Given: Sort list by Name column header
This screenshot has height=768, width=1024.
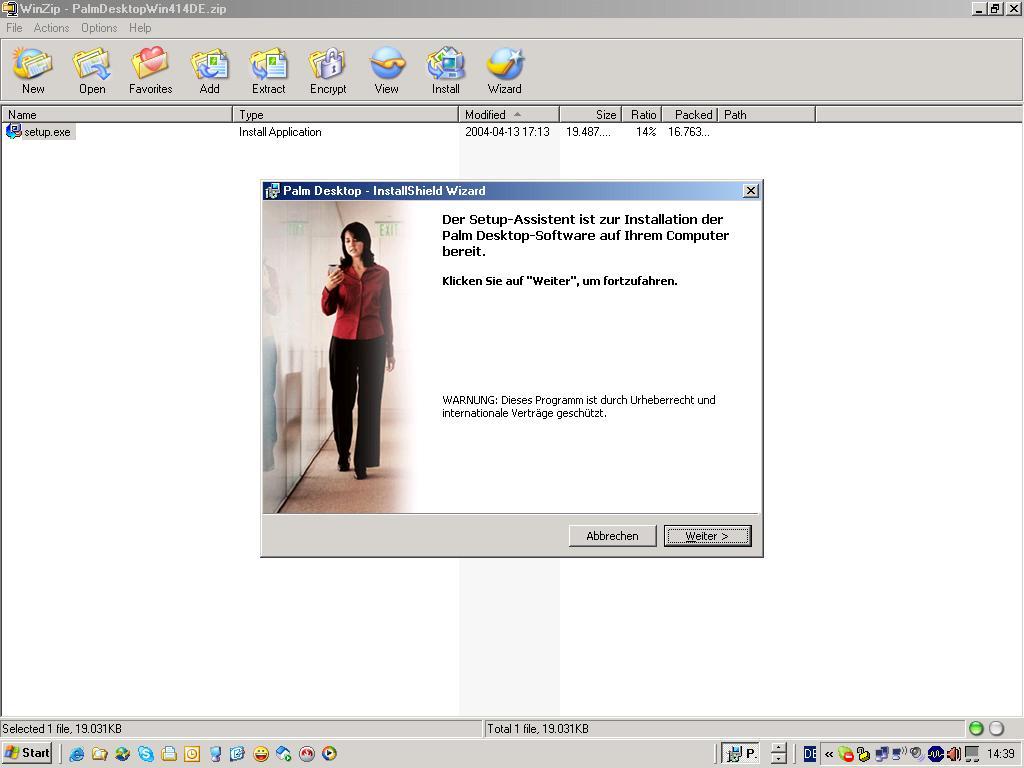Looking at the screenshot, I should pyautogui.click(x=117, y=114).
